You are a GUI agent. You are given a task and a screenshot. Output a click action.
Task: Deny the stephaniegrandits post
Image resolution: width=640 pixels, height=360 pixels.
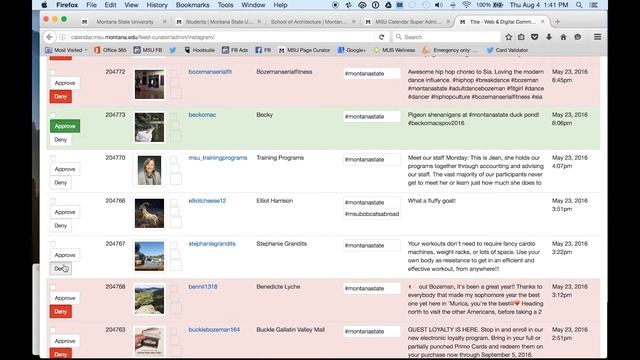[x=60, y=269]
